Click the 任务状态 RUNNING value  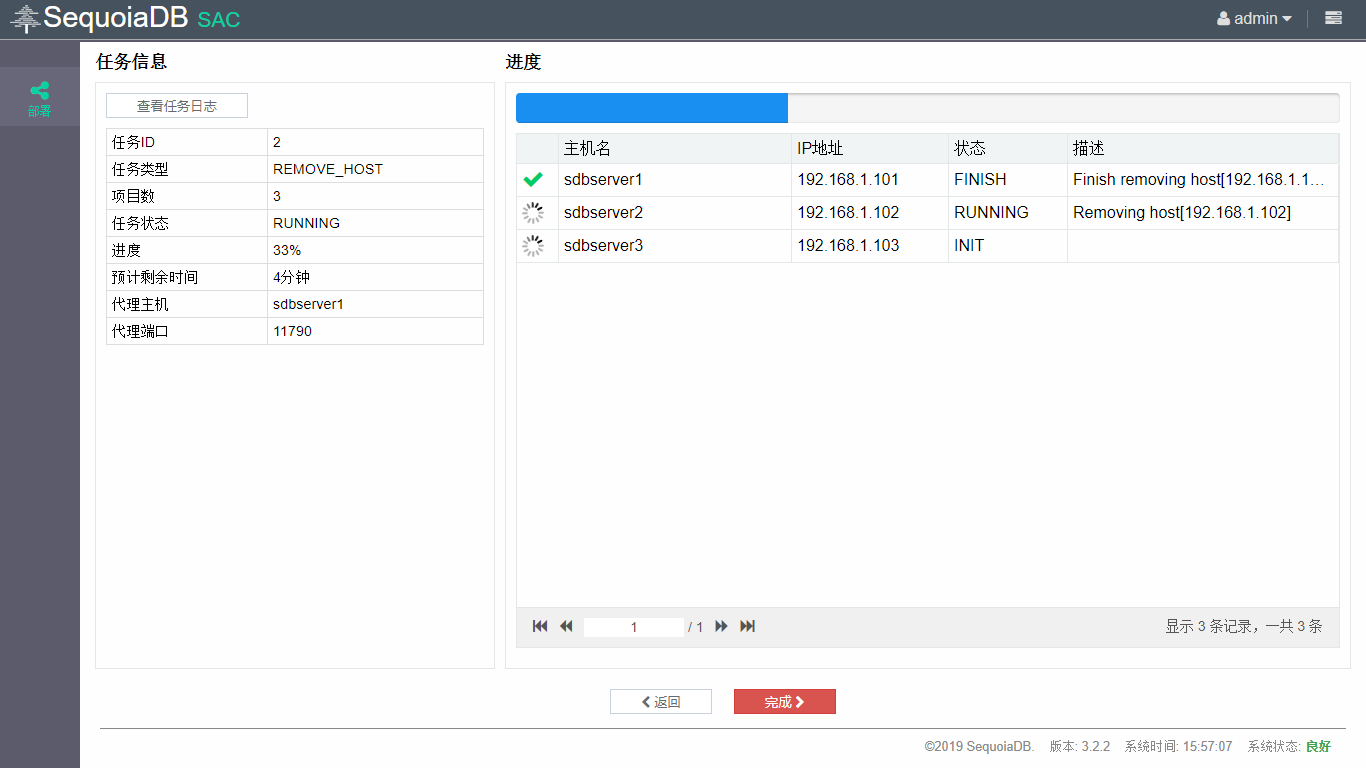(x=306, y=224)
